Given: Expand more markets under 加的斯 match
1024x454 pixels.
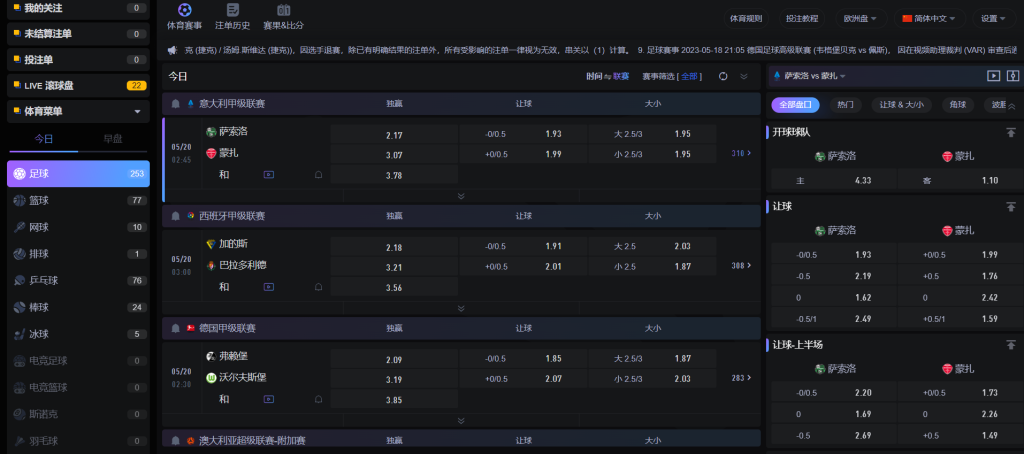Looking at the screenshot, I should (461, 309).
